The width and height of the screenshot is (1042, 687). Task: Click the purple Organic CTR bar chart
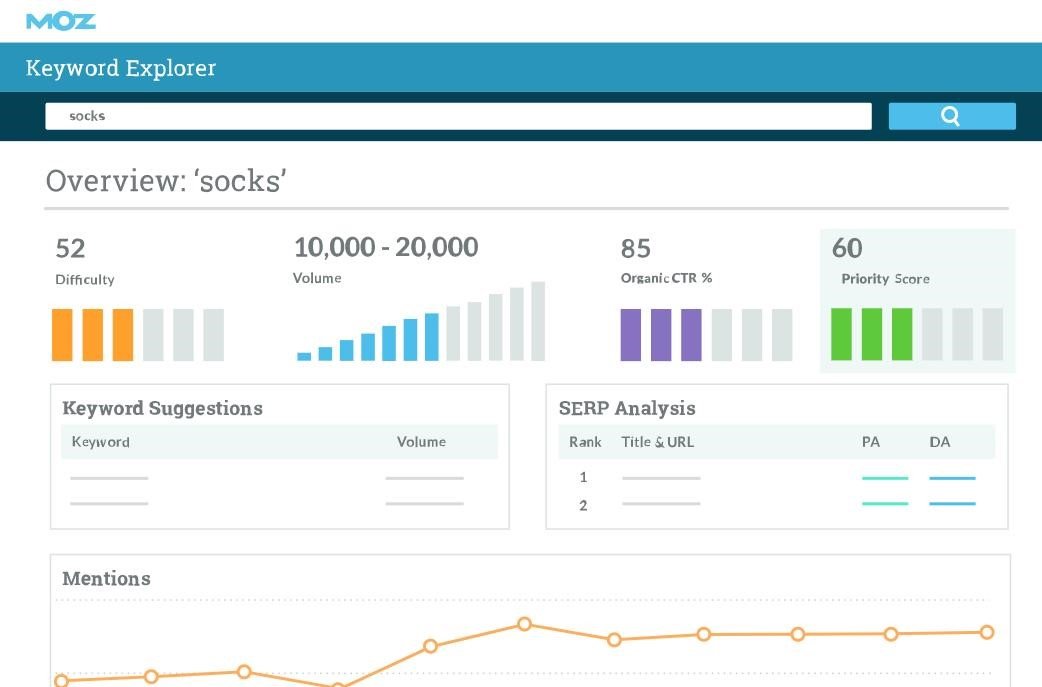pyautogui.click(x=705, y=334)
